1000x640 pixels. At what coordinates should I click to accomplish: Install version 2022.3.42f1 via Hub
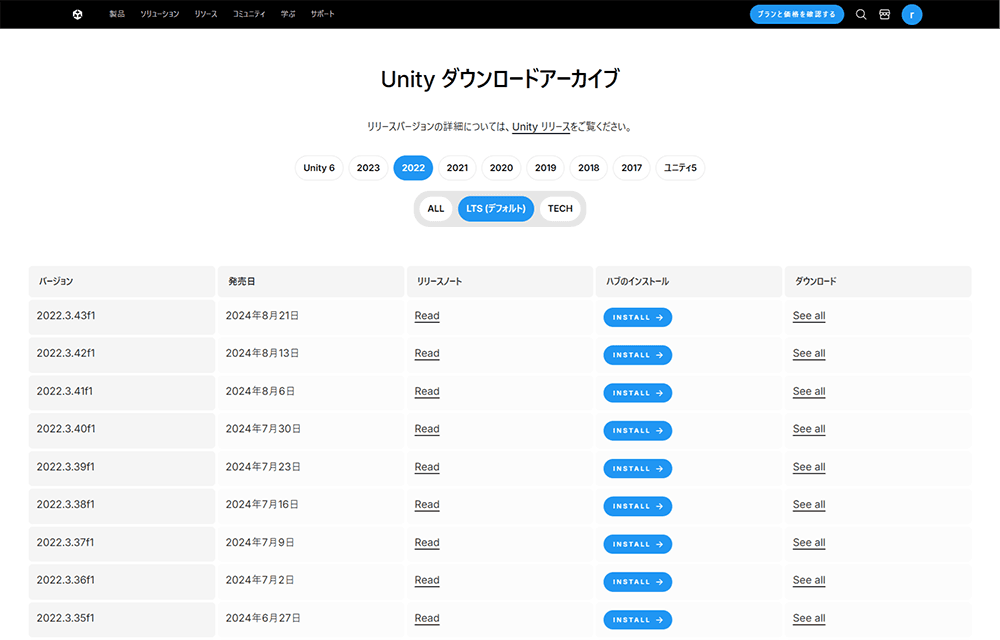[638, 355]
